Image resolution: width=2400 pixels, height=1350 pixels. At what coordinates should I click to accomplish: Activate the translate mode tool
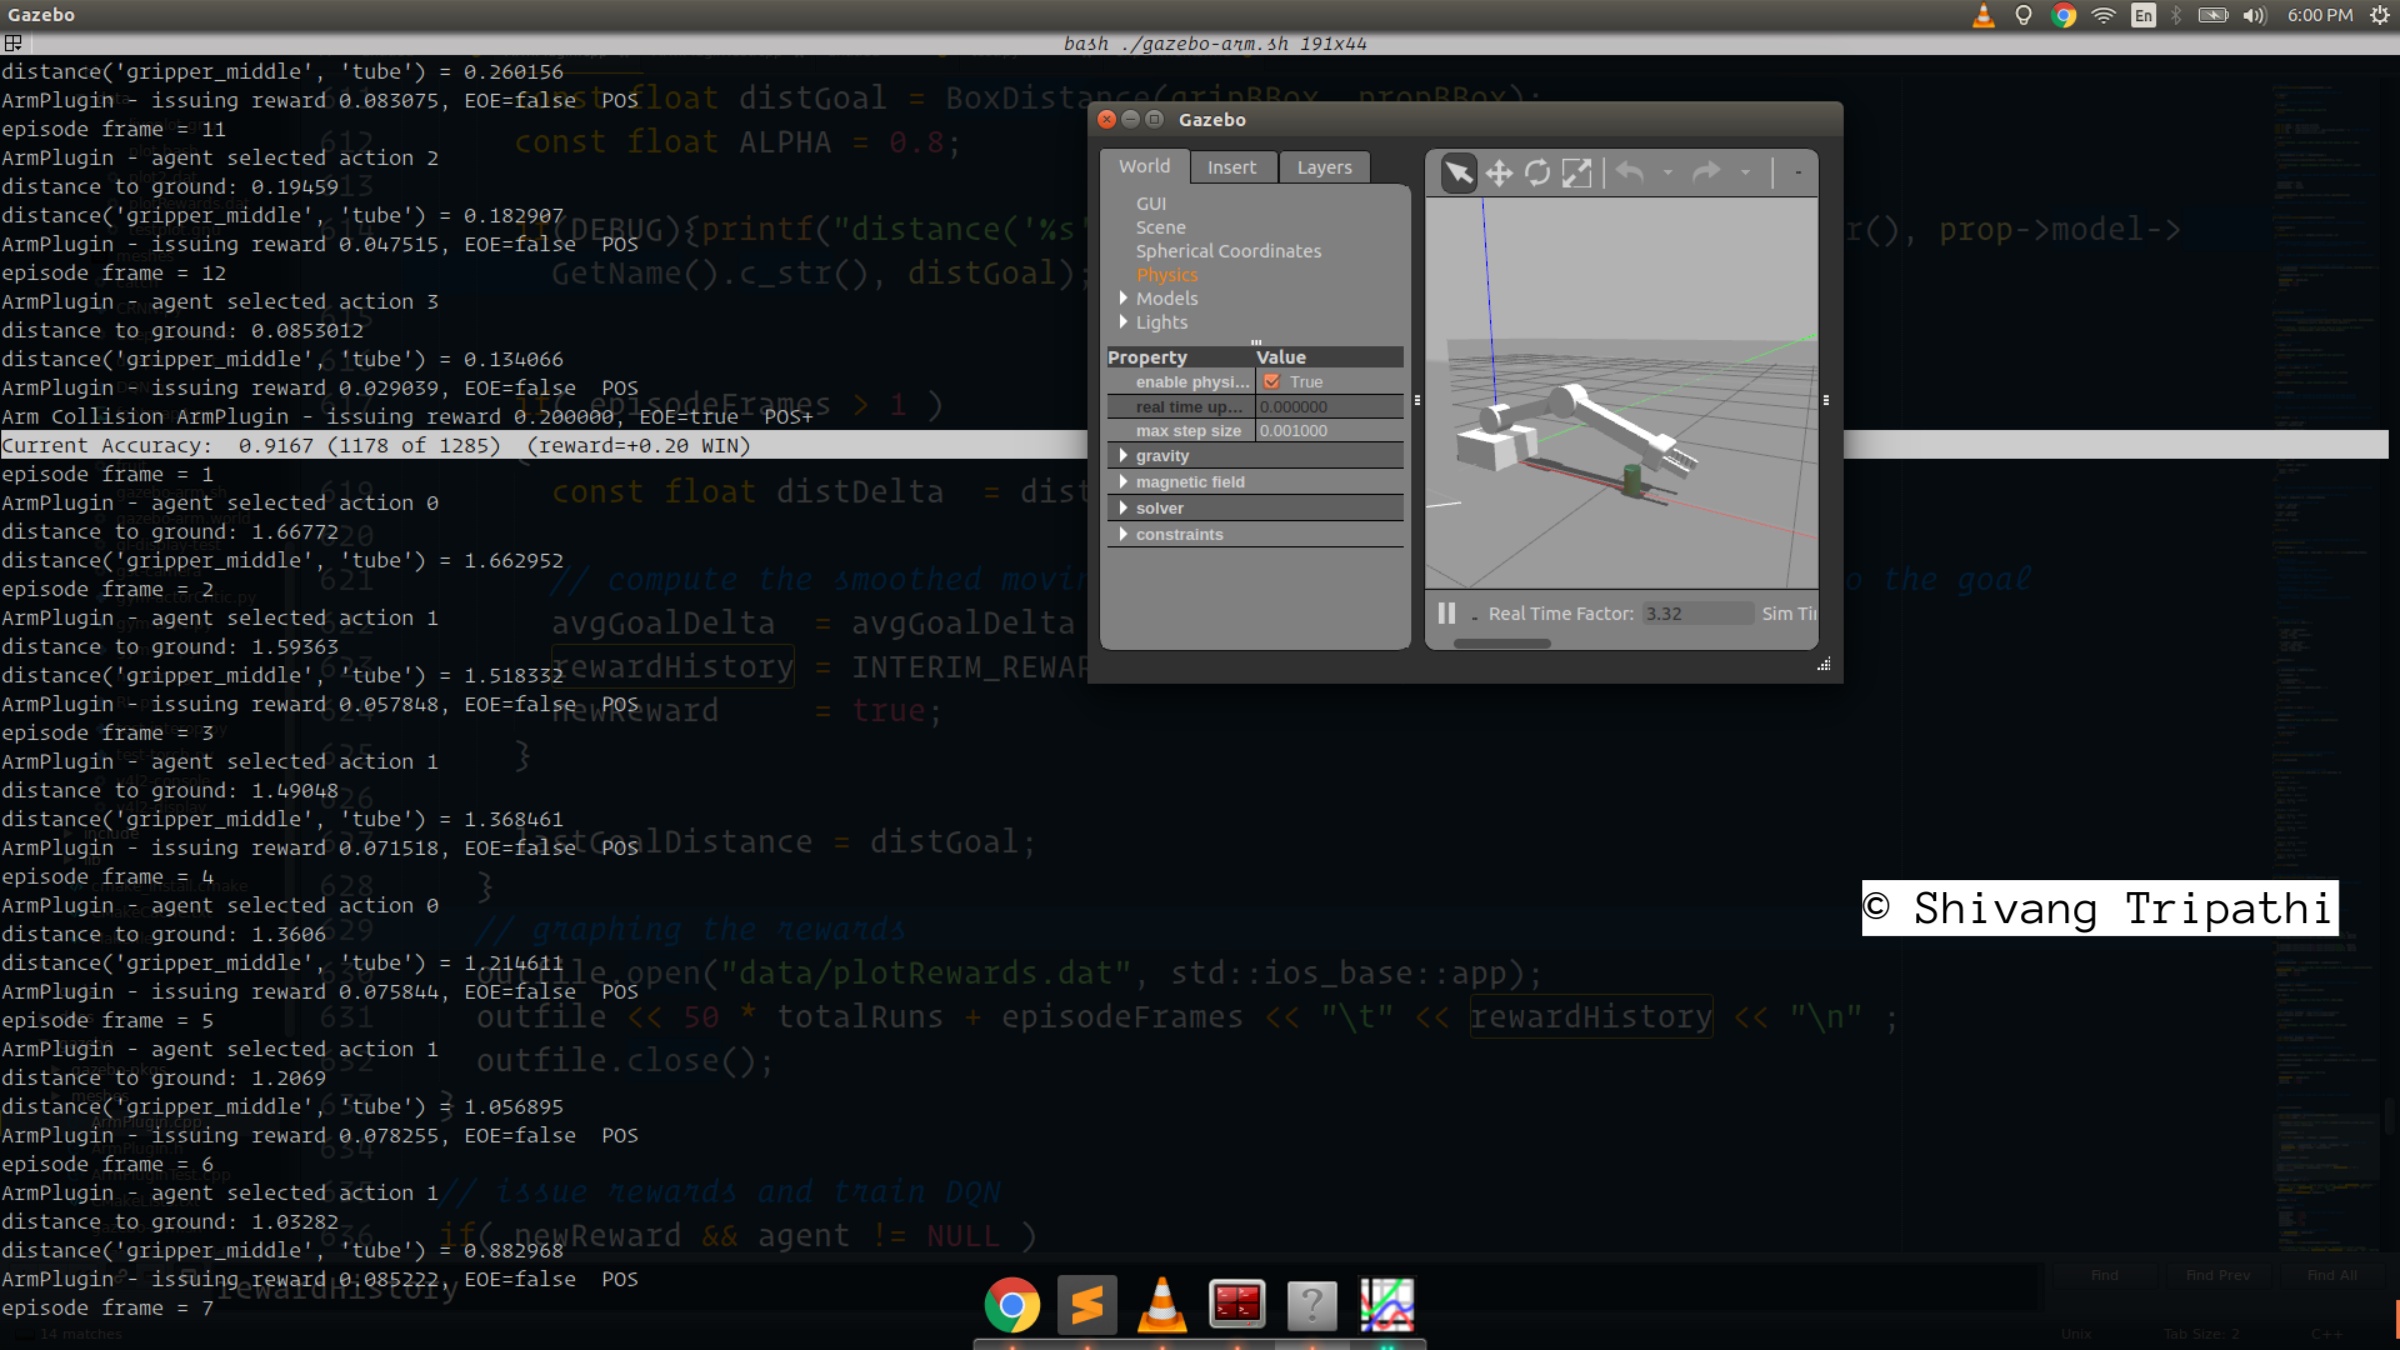tap(1498, 173)
